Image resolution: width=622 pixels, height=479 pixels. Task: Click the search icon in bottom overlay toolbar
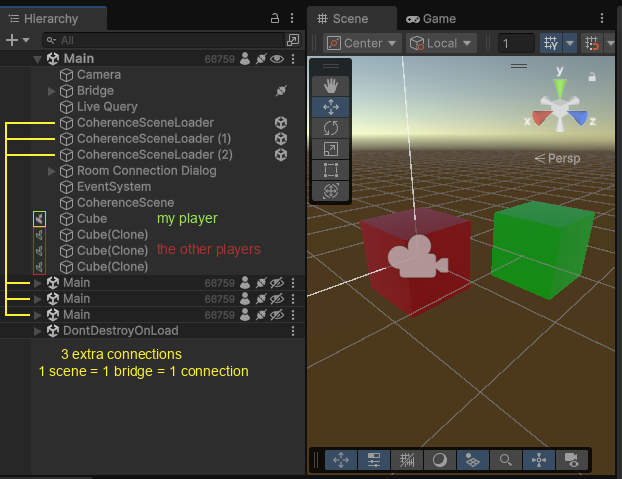click(x=506, y=460)
